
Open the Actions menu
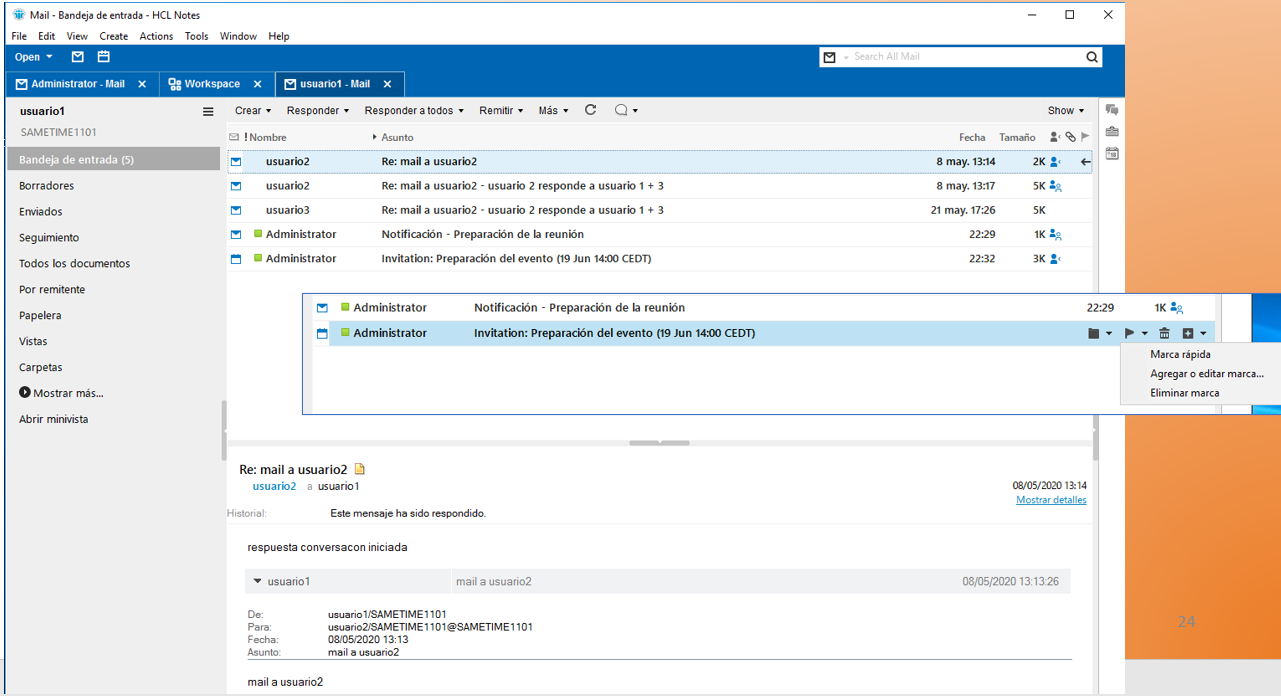pyautogui.click(x=156, y=36)
